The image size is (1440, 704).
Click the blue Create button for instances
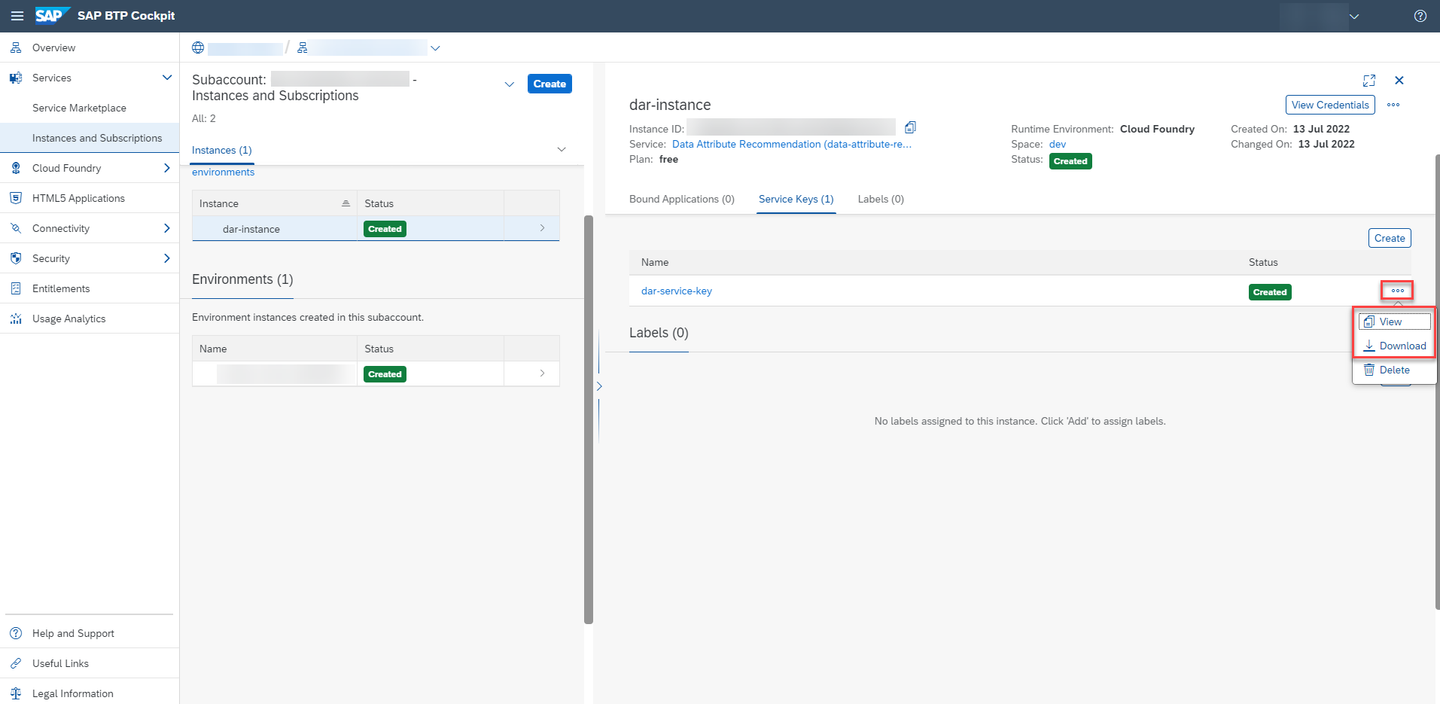click(549, 84)
